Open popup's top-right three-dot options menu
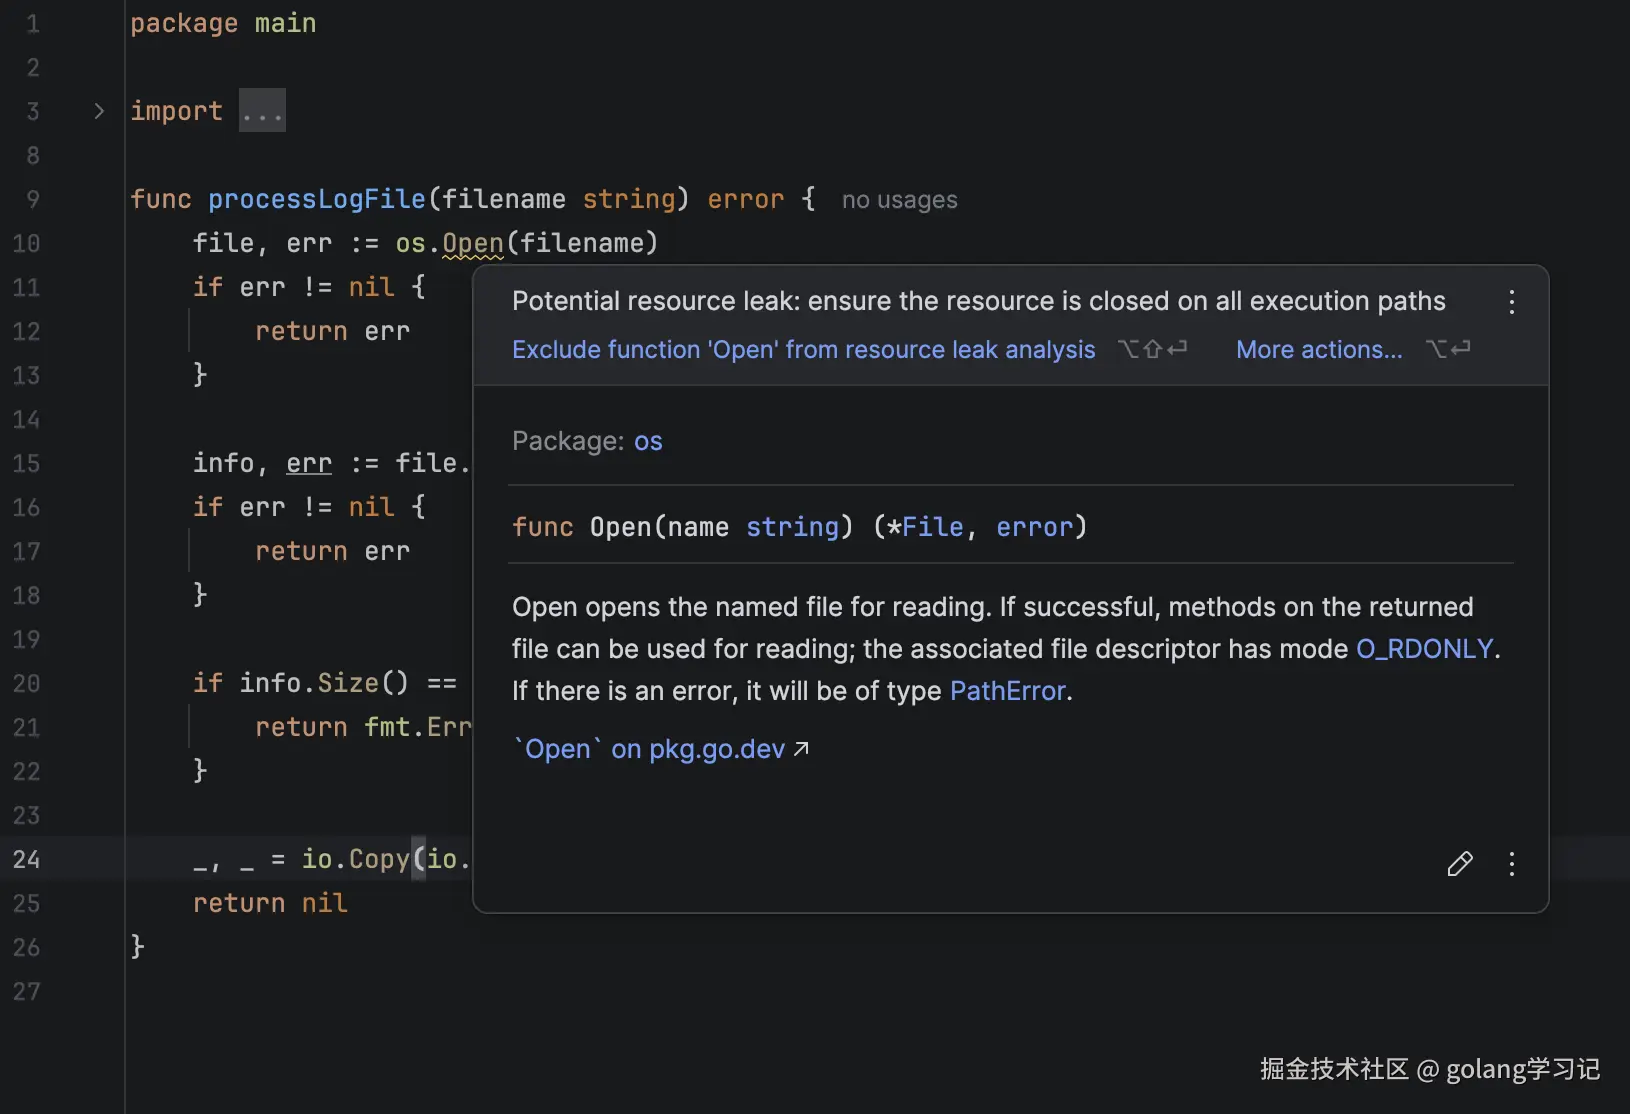 [1511, 302]
